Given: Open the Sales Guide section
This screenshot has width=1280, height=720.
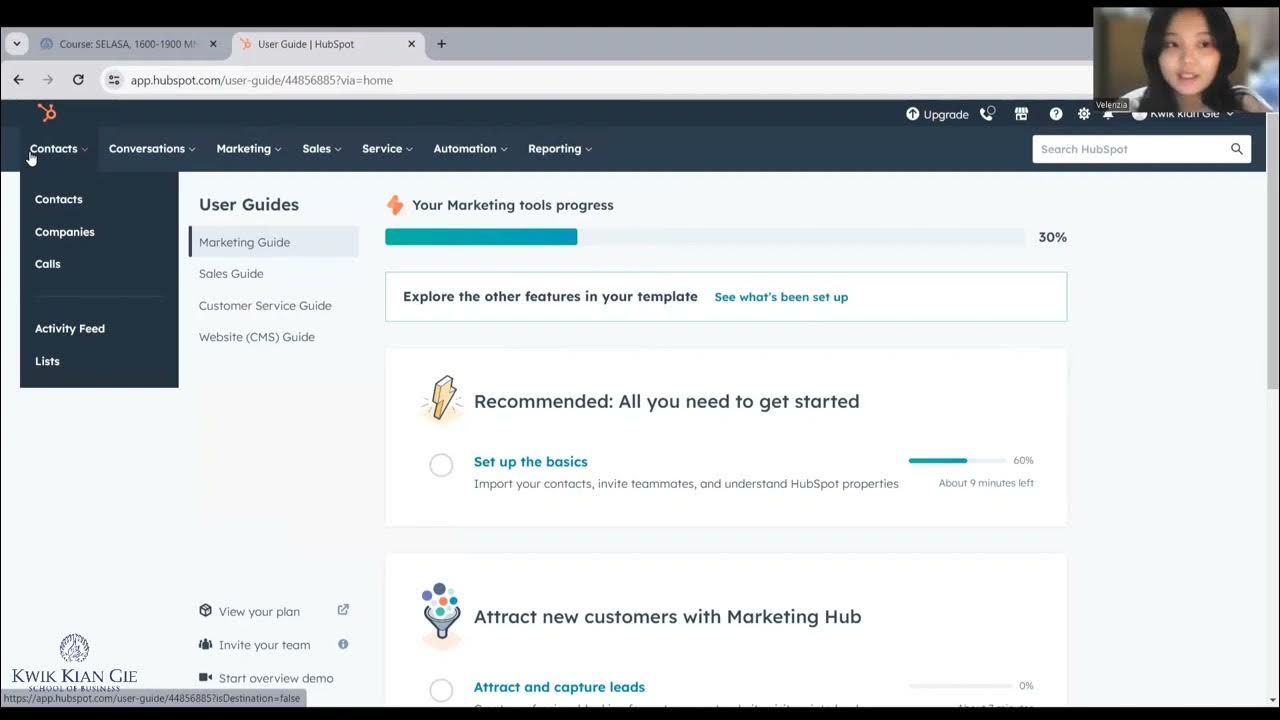Looking at the screenshot, I should pyautogui.click(x=231, y=274).
